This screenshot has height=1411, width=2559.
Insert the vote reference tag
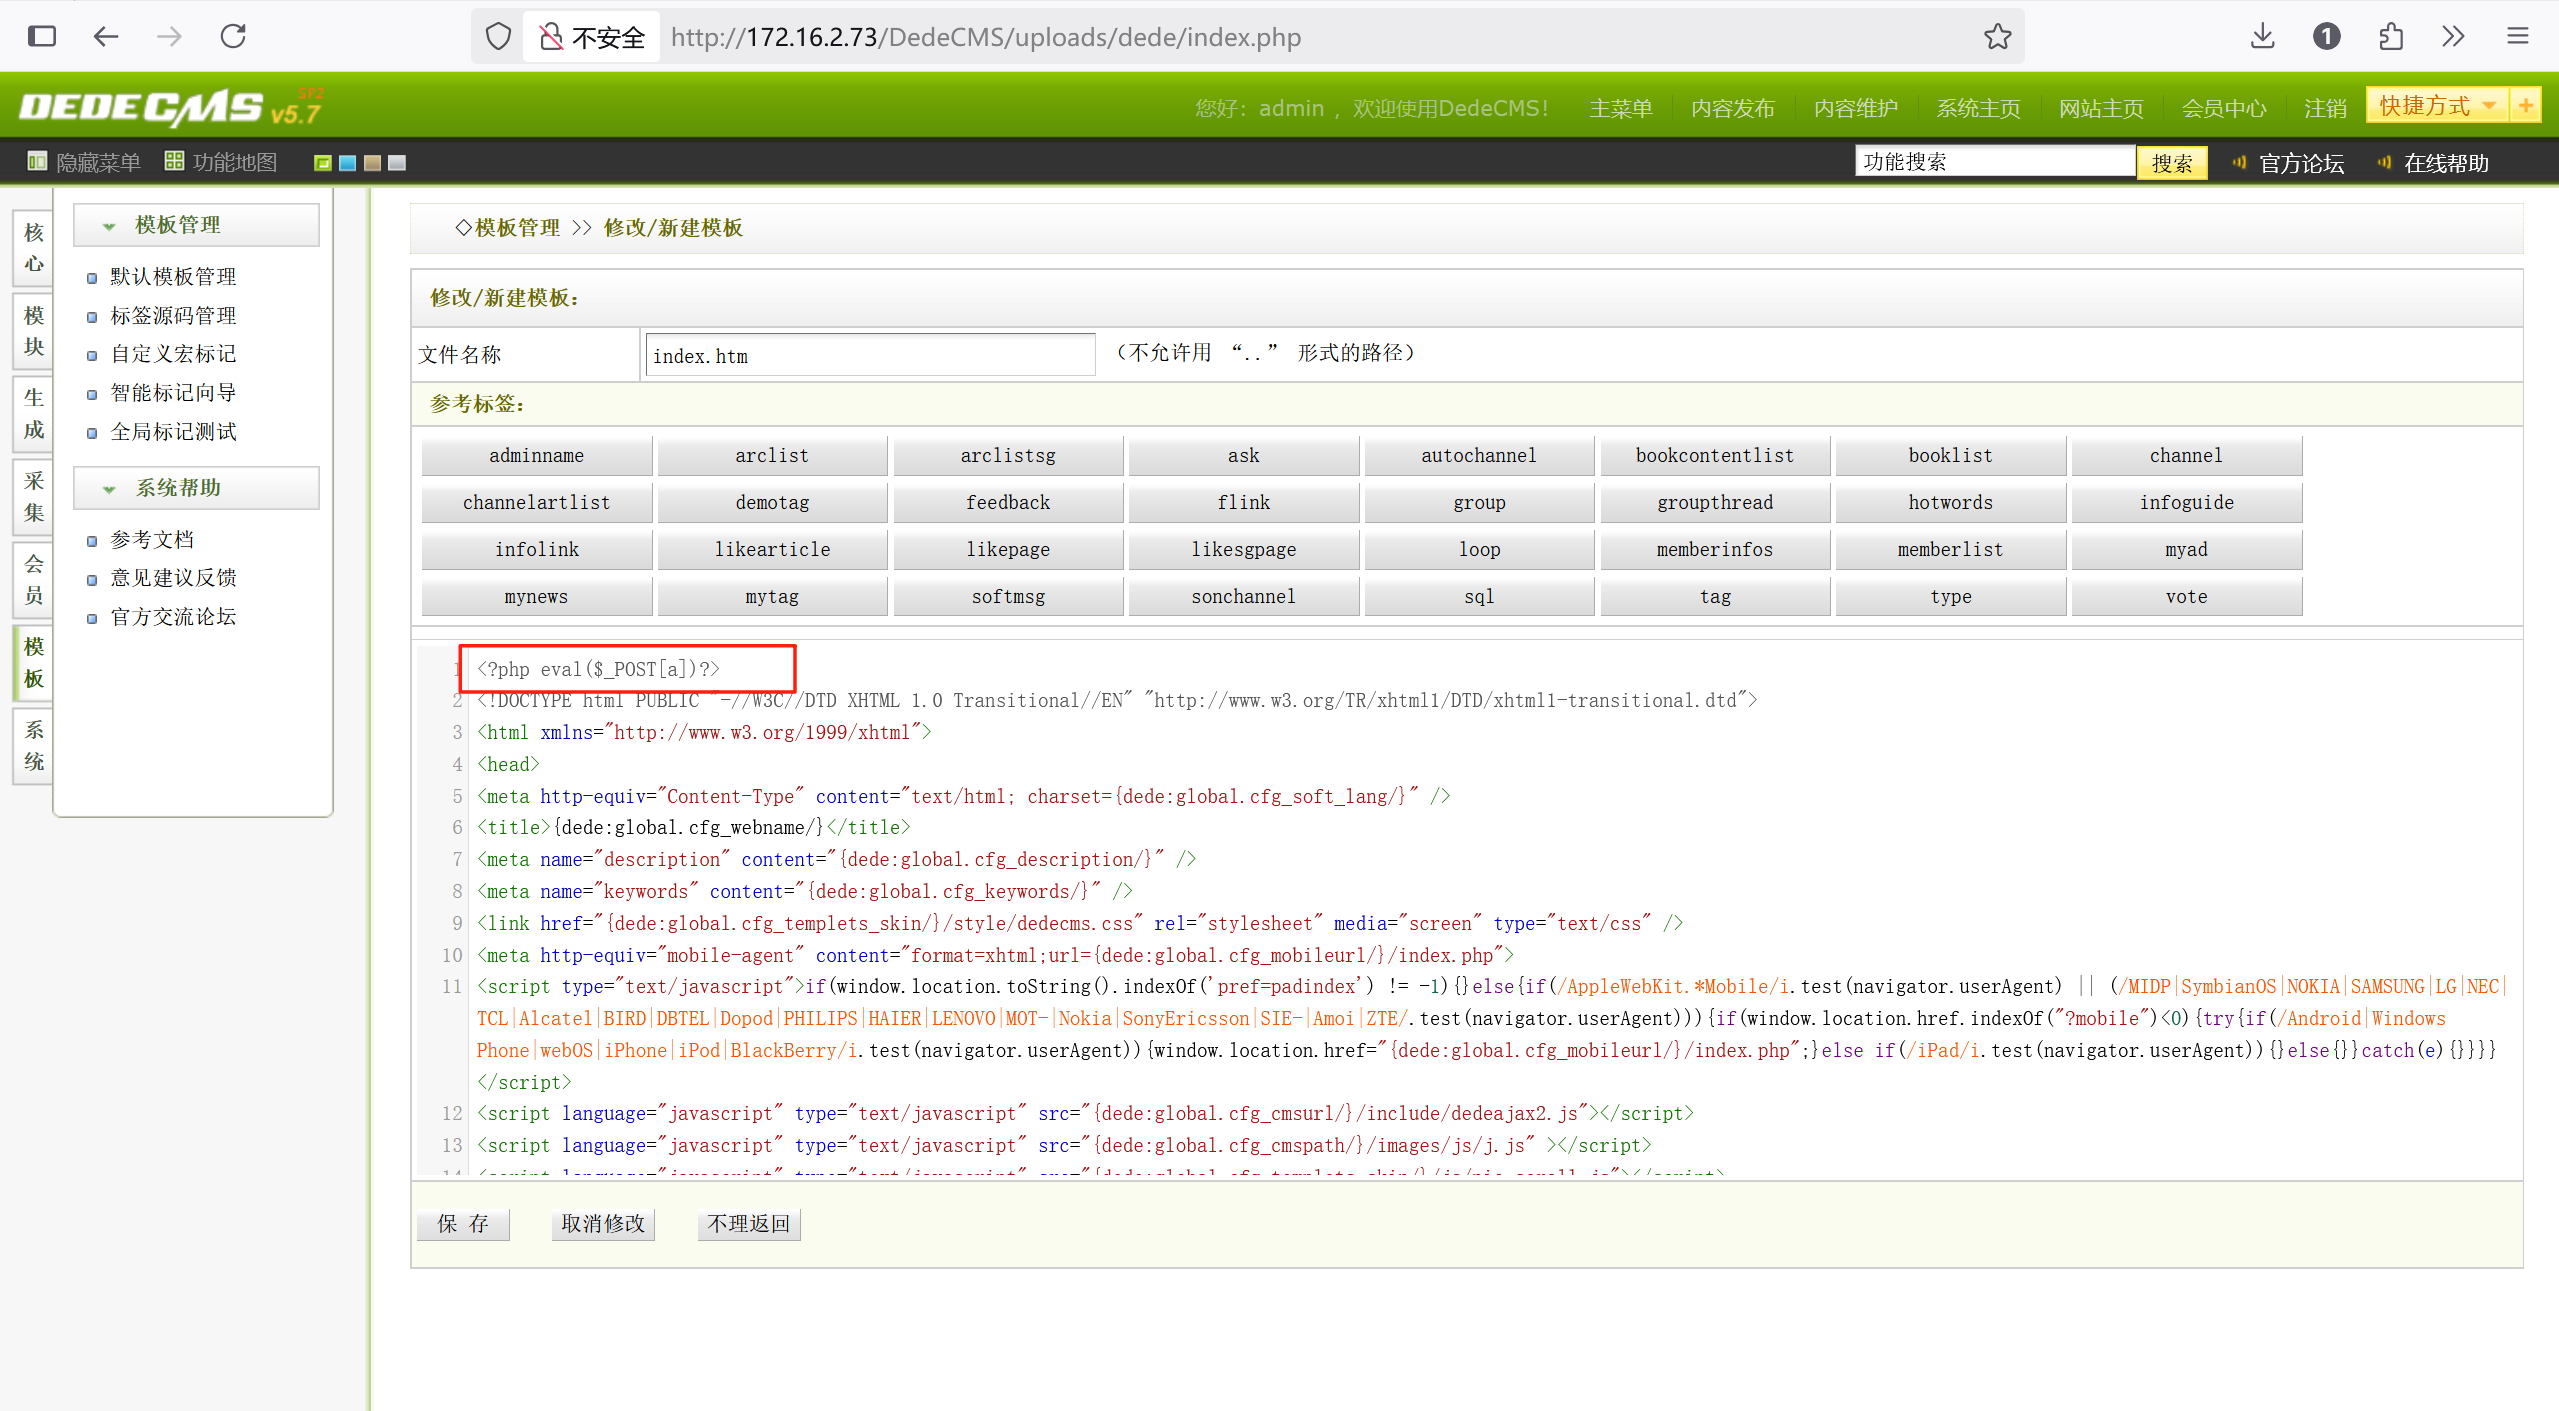[2186, 597]
